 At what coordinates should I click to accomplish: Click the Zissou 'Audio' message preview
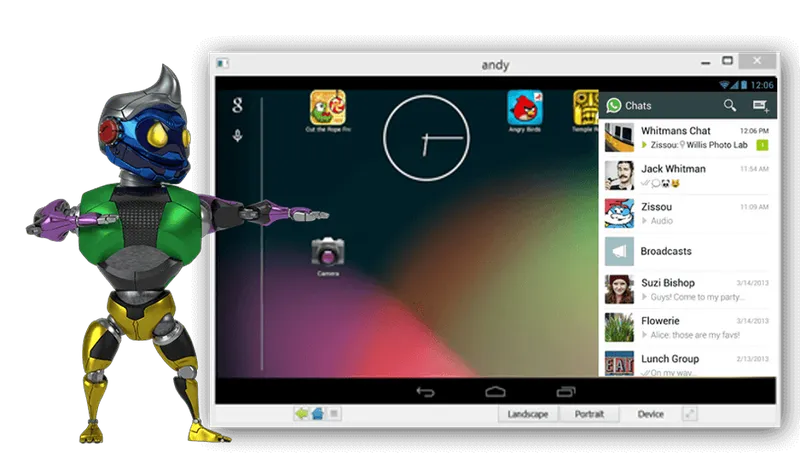[662, 221]
